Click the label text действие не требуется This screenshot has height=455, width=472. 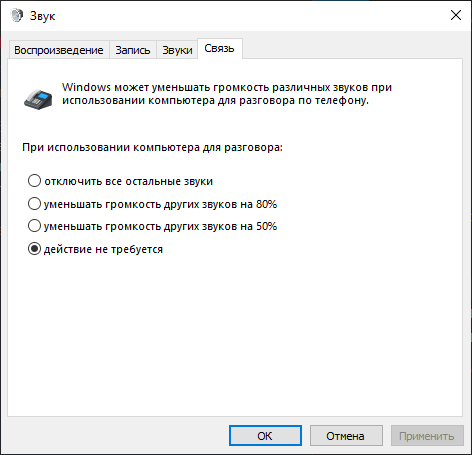click(x=103, y=249)
